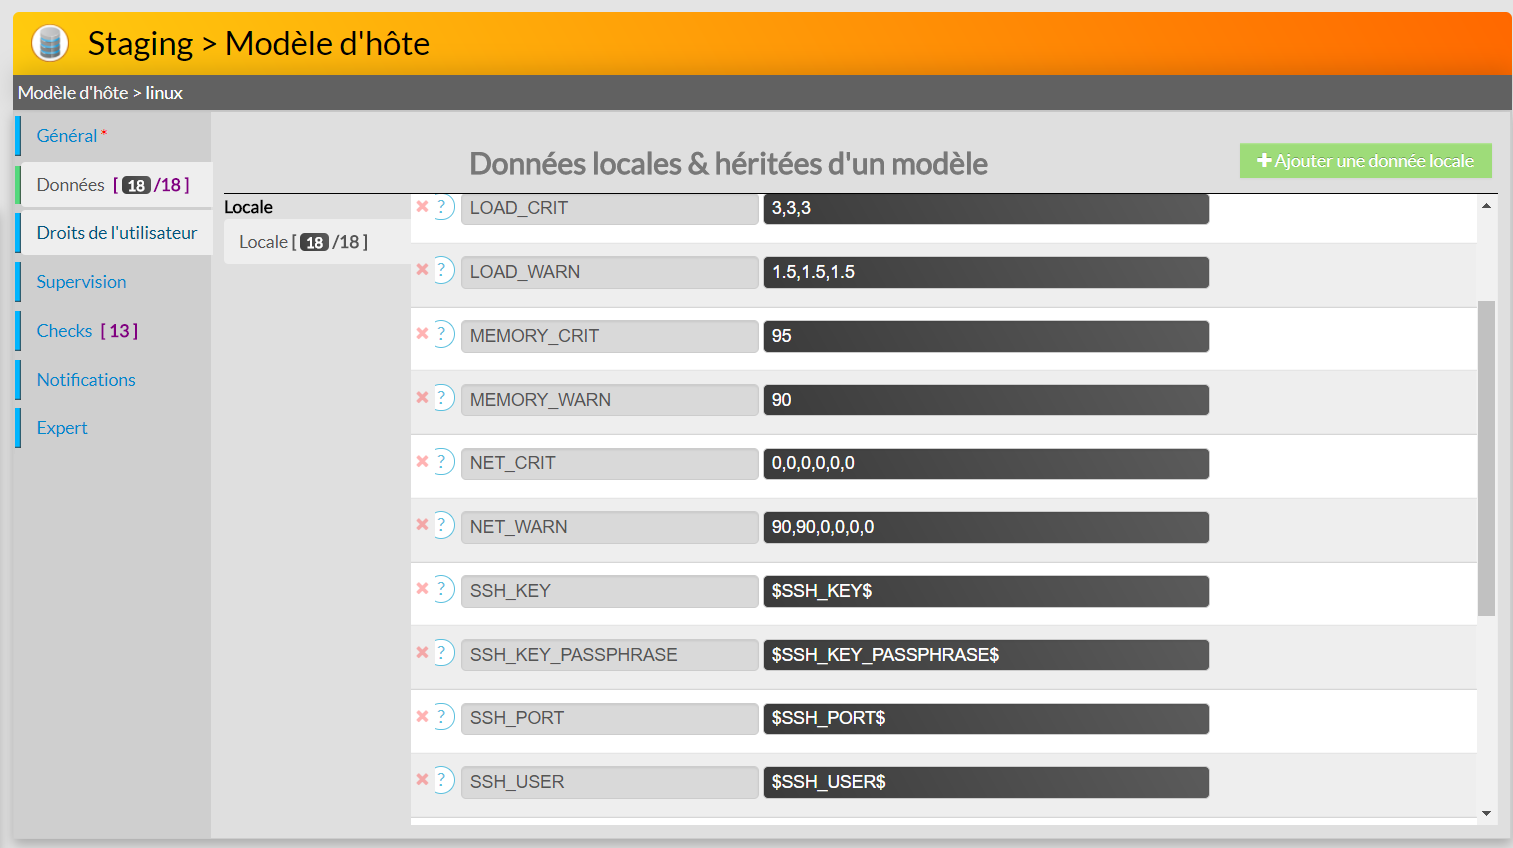Remove the MEMORY_WARN entry with red X

pyautogui.click(x=422, y=398)
